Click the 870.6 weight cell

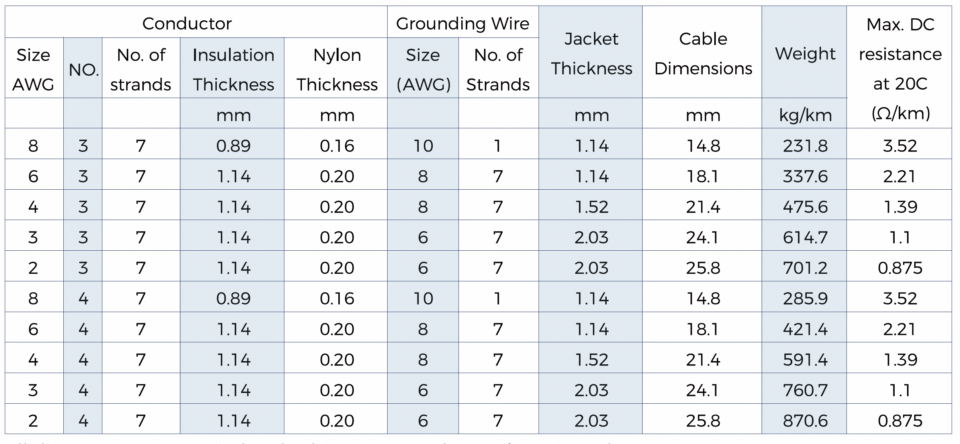(x=804, y=420)
